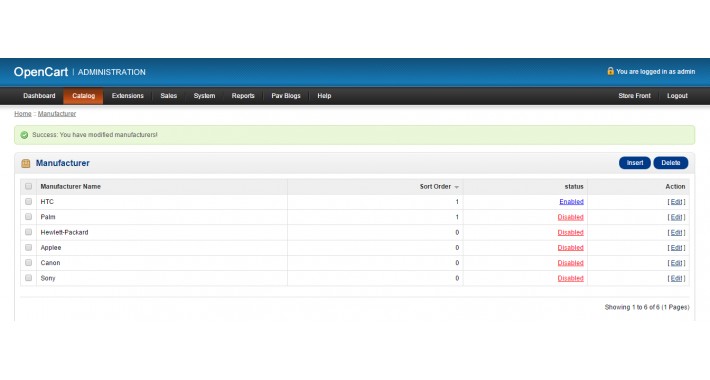
Task: Toggle Applee's Disabled status link
Action: [x=571, y=248]
